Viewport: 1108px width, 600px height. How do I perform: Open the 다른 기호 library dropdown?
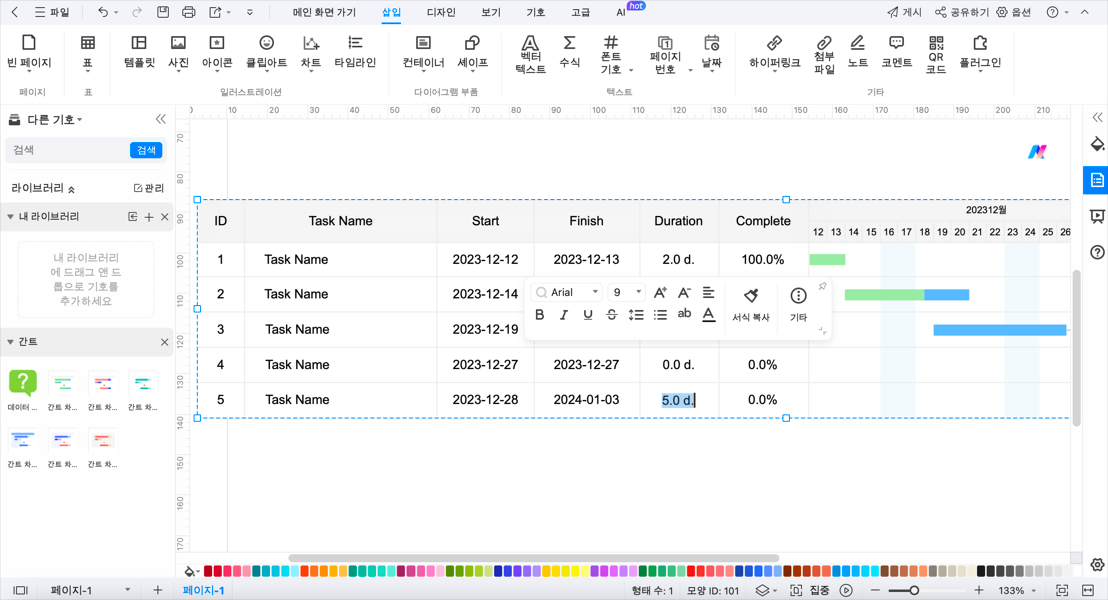pos(55,119)
